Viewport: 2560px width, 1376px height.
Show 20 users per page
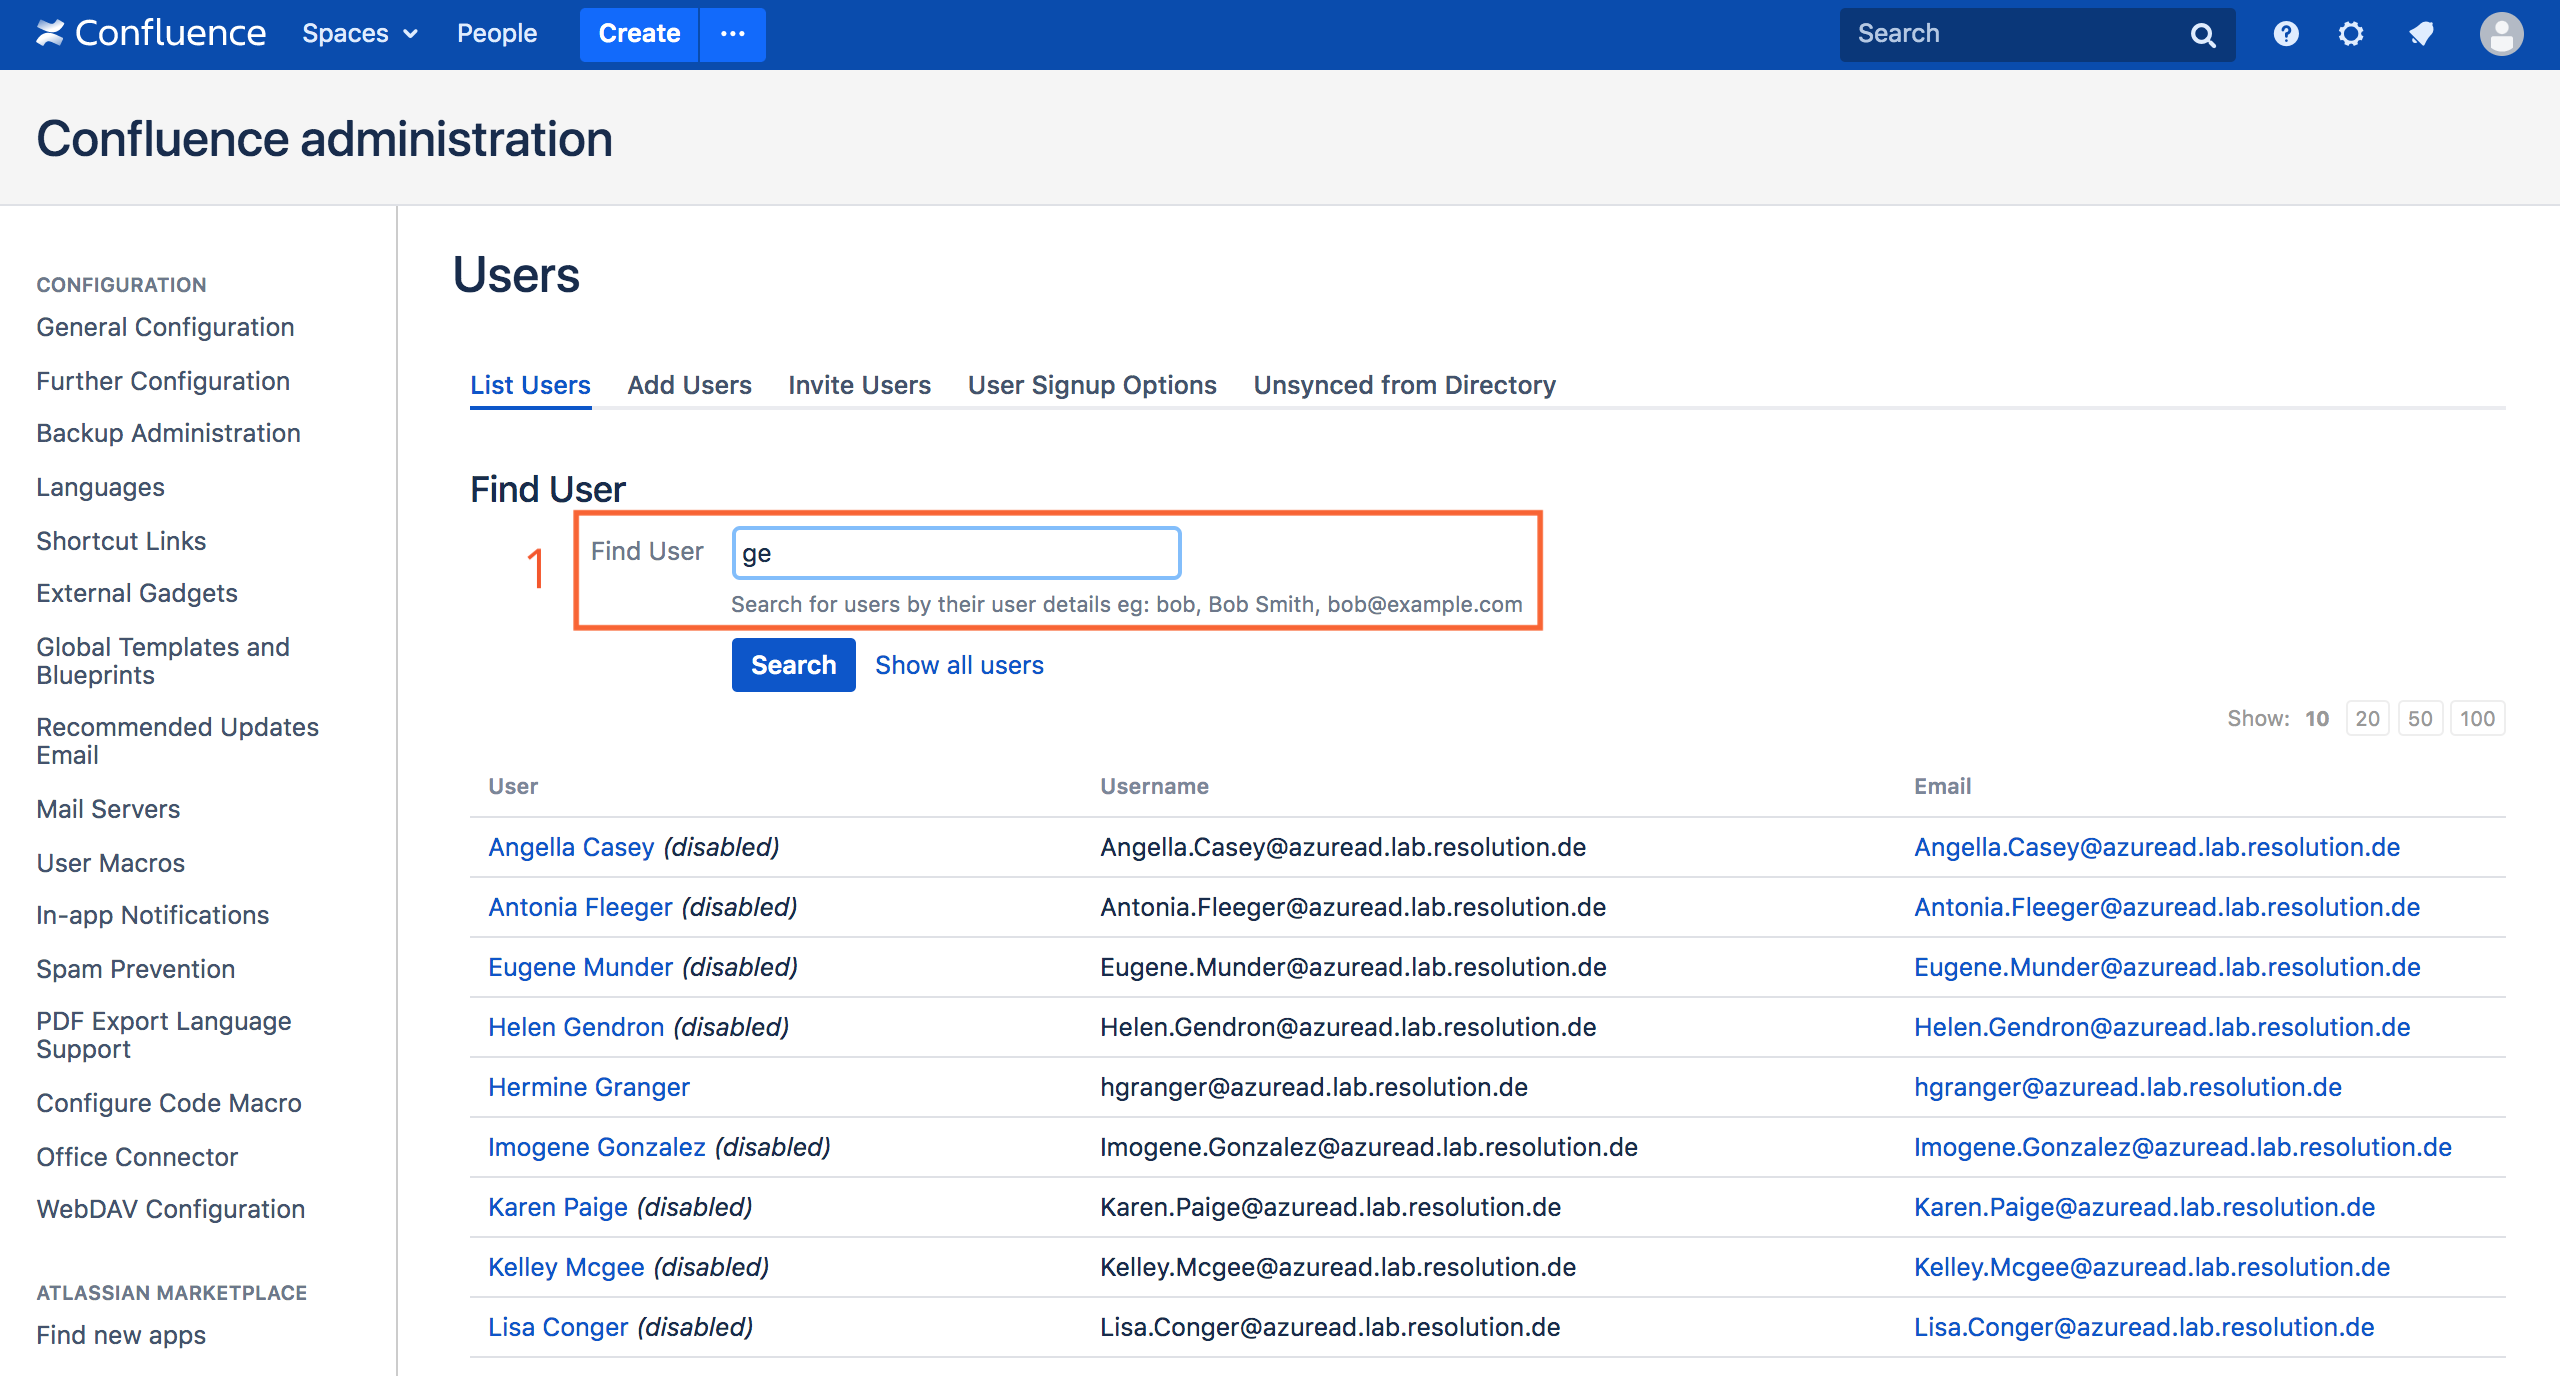(x=2367, y=718)
